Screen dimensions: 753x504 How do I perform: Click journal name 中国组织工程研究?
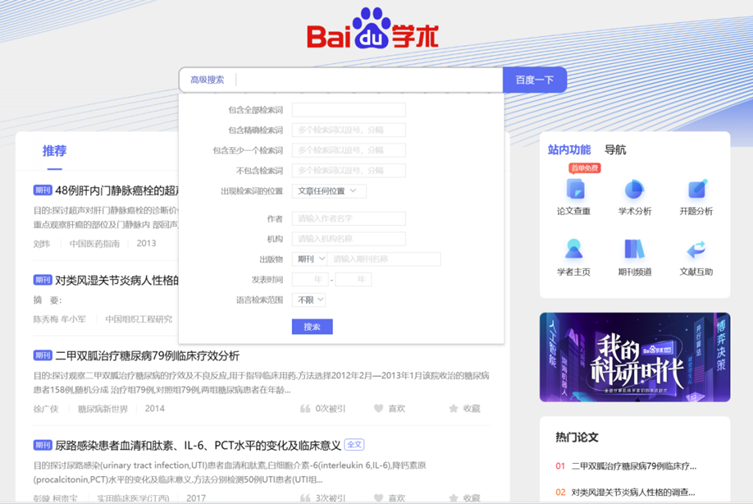(139, 319)
